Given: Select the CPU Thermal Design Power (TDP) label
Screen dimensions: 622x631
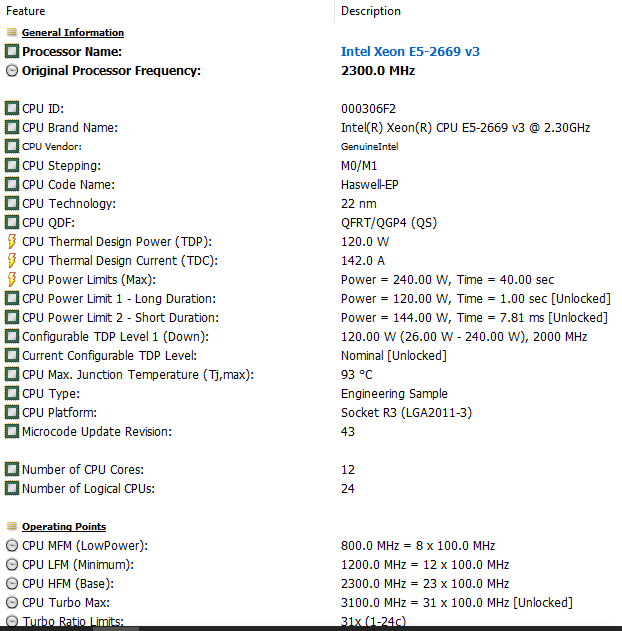Looking at the screenshot, I should [x=117, y=242].
